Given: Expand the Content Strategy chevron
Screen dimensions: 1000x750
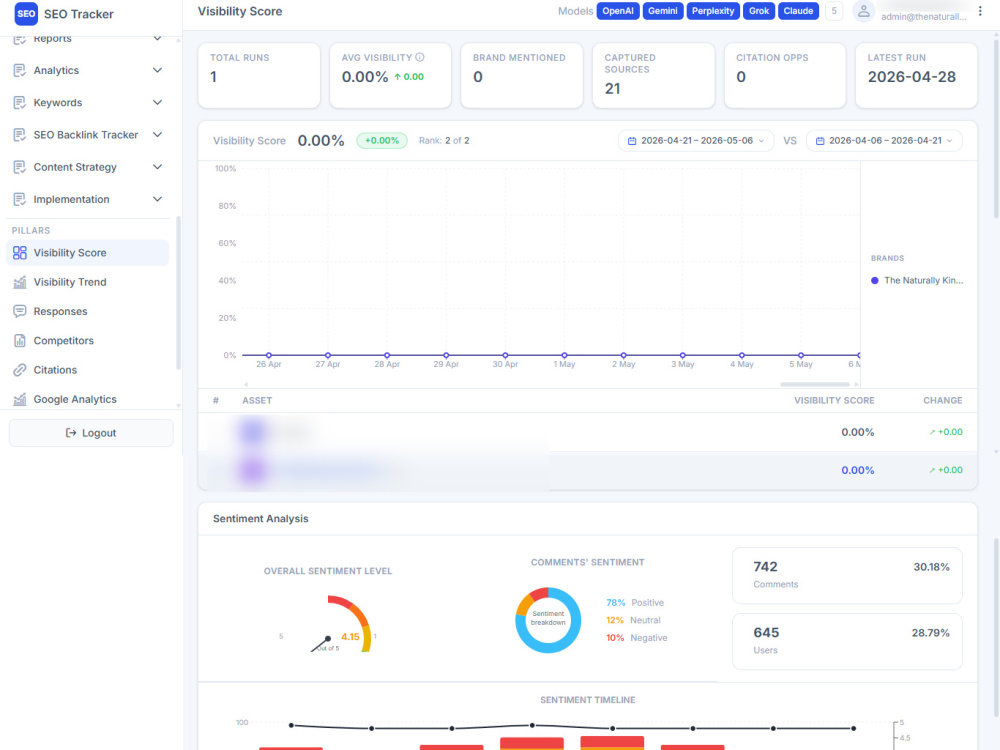Looking at the screenshot, I should coord(158,166).
